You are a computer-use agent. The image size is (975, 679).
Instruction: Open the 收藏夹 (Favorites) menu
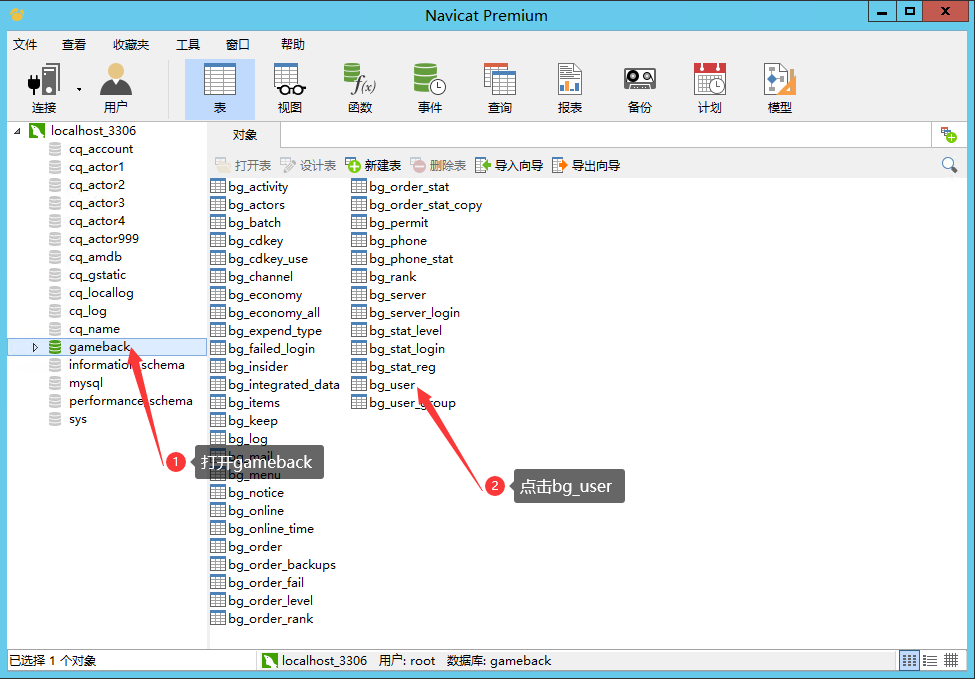click(x=130, y=45)
